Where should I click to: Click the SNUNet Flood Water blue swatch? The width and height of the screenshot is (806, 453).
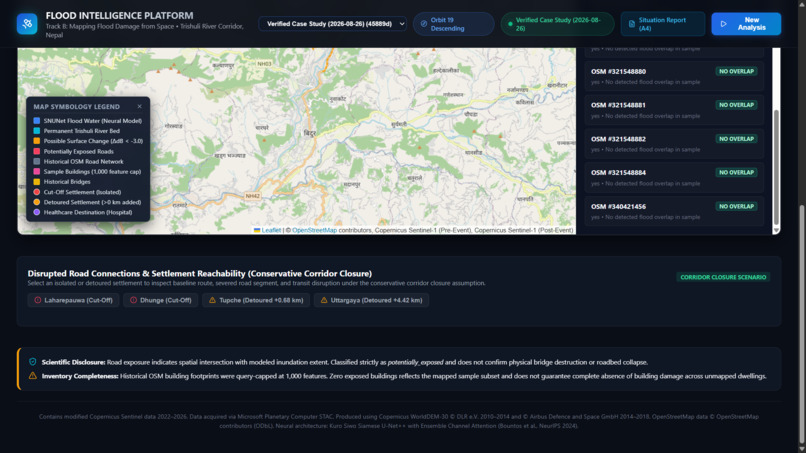(36, 121)
